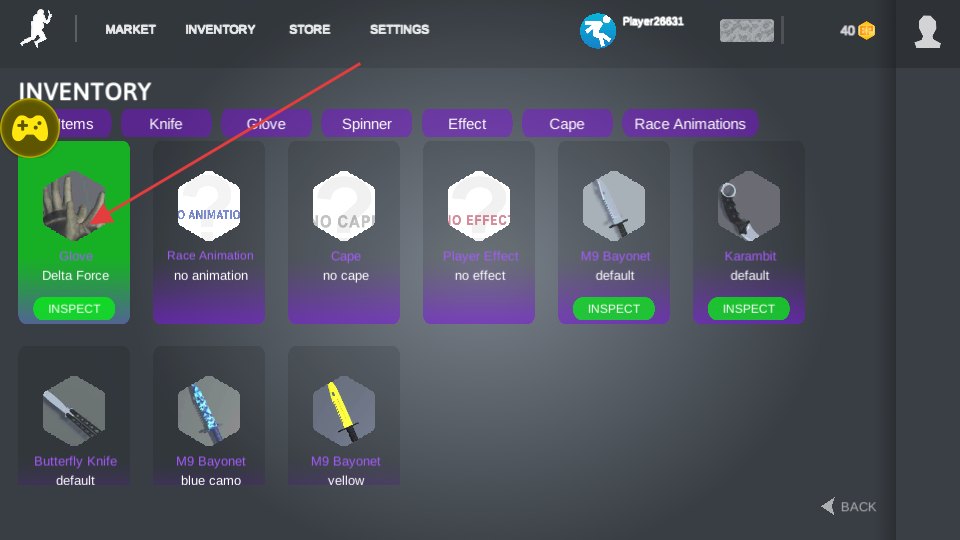This screenshot has width=960, height=540.
Task: Filter inventory by Knife tab
Action: 166,124
